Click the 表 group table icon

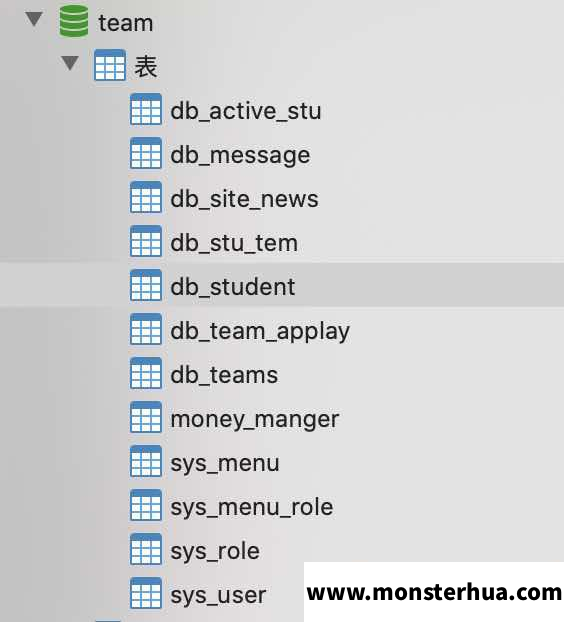click(110, 65)
